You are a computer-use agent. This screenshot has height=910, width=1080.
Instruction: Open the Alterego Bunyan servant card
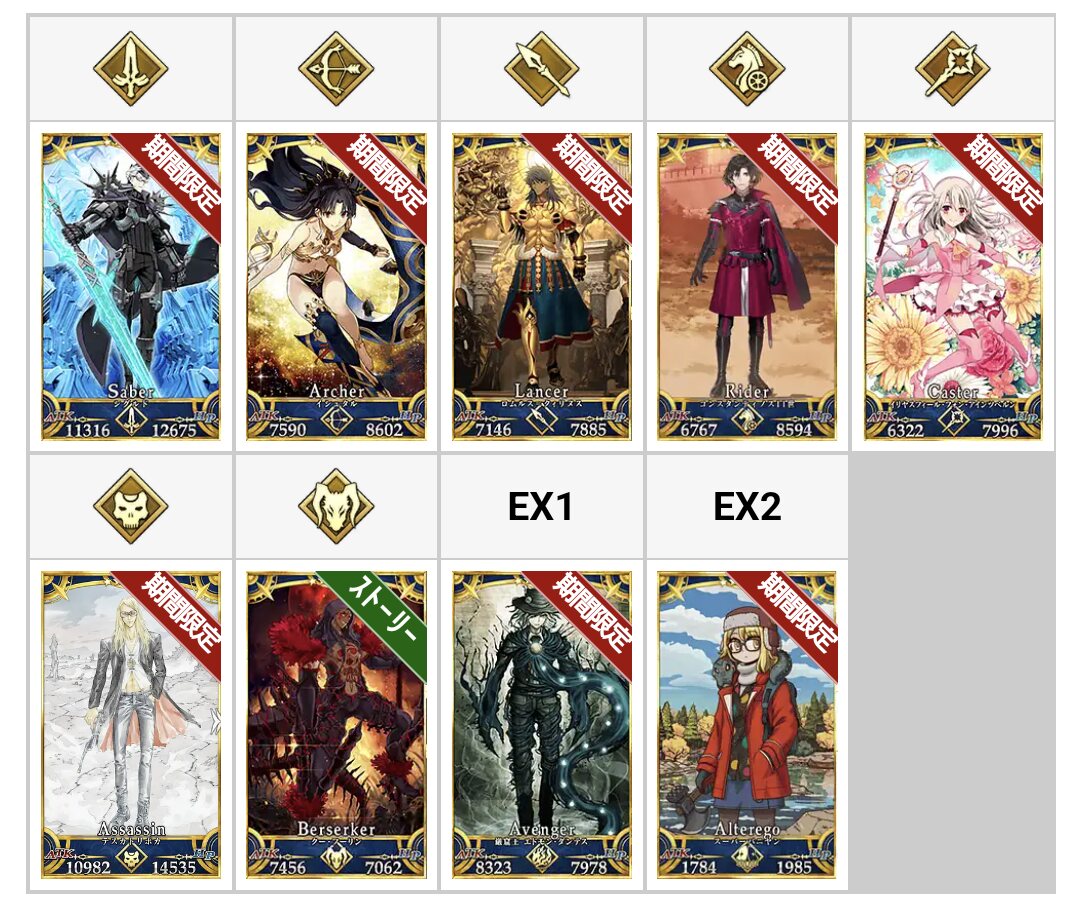(747, 725)
